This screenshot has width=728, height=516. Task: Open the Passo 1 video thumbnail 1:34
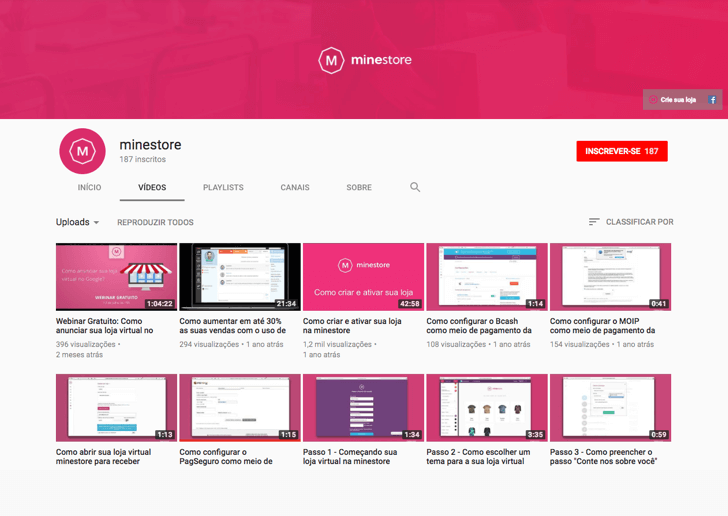pyautogui.click(x=364, y=408)
